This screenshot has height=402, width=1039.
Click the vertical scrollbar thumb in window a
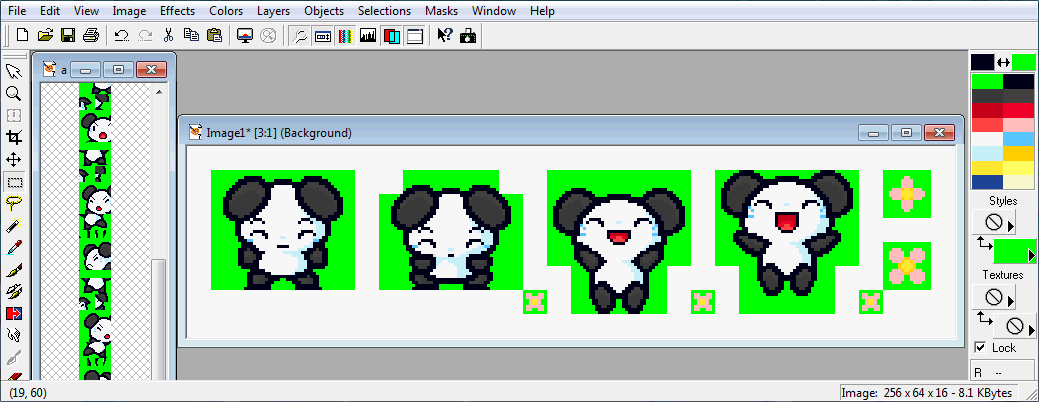[x=159, y=319]
